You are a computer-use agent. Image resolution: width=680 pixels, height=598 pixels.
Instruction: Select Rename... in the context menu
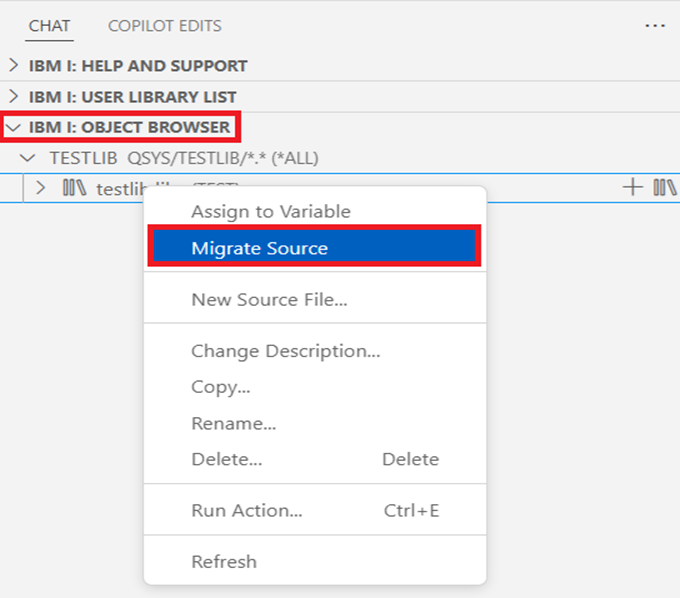click(233, 423)
